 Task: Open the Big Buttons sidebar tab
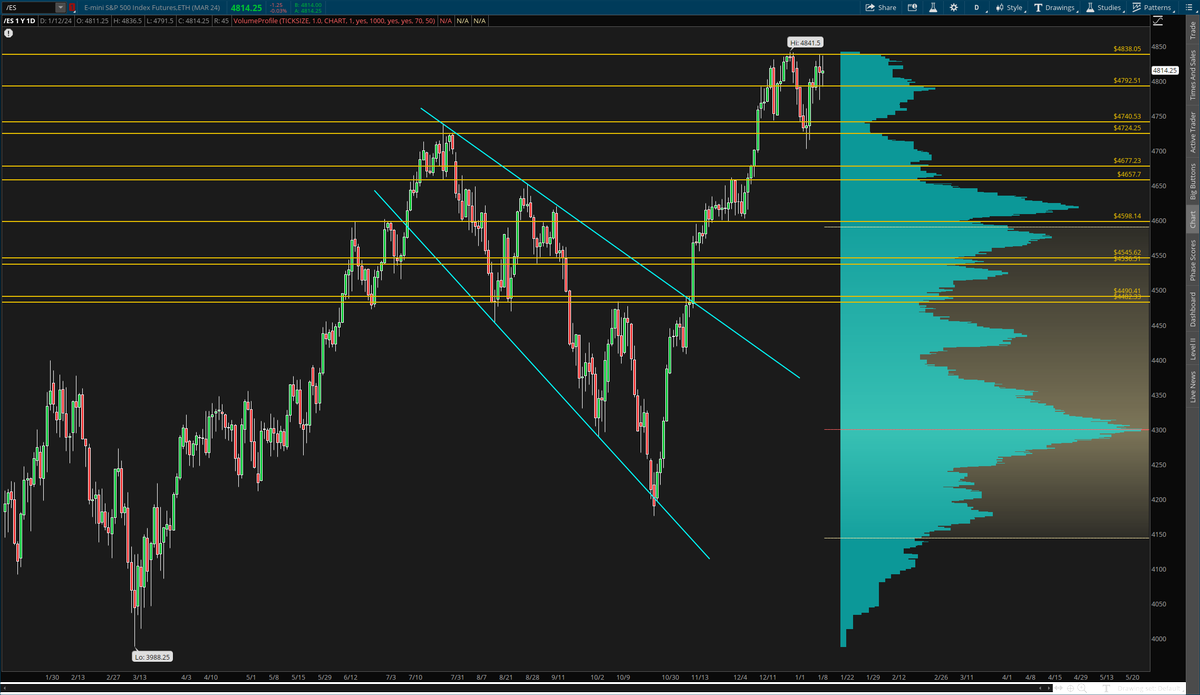coord(1192,181)
